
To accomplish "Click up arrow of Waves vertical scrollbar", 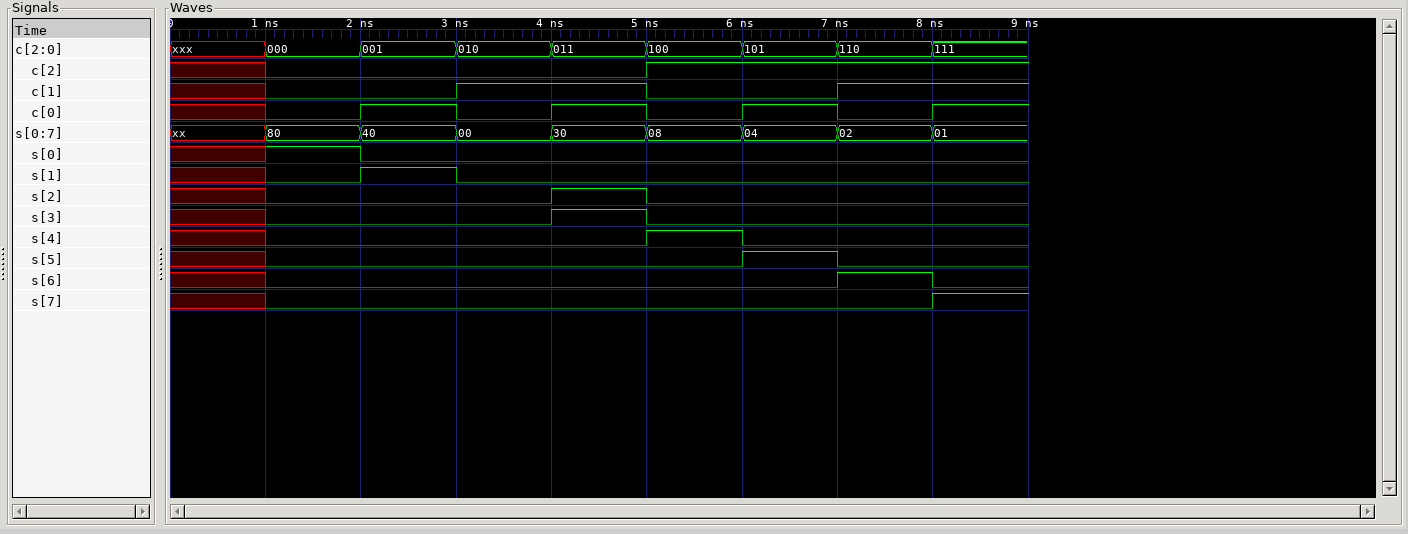I will [1389, 26].
